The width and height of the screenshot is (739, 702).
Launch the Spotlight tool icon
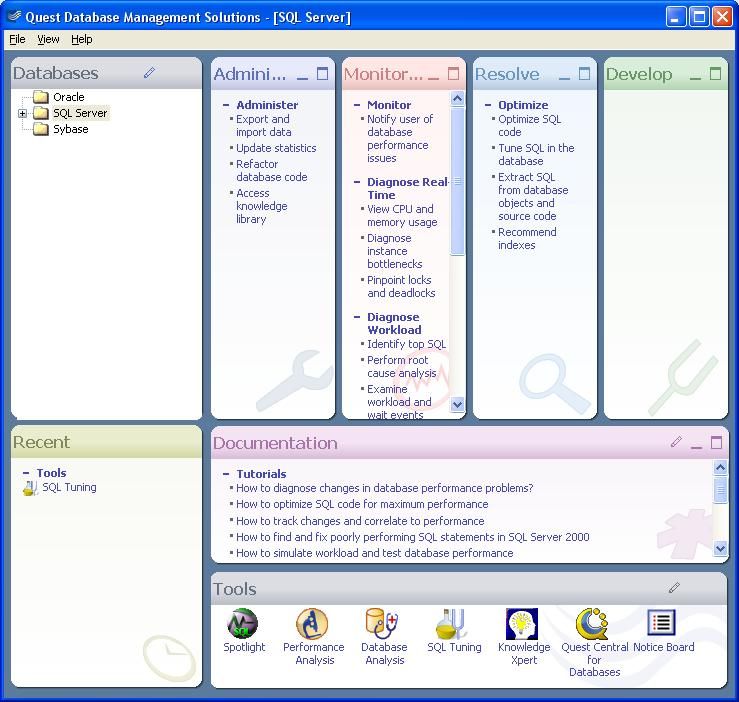[243, 624]
